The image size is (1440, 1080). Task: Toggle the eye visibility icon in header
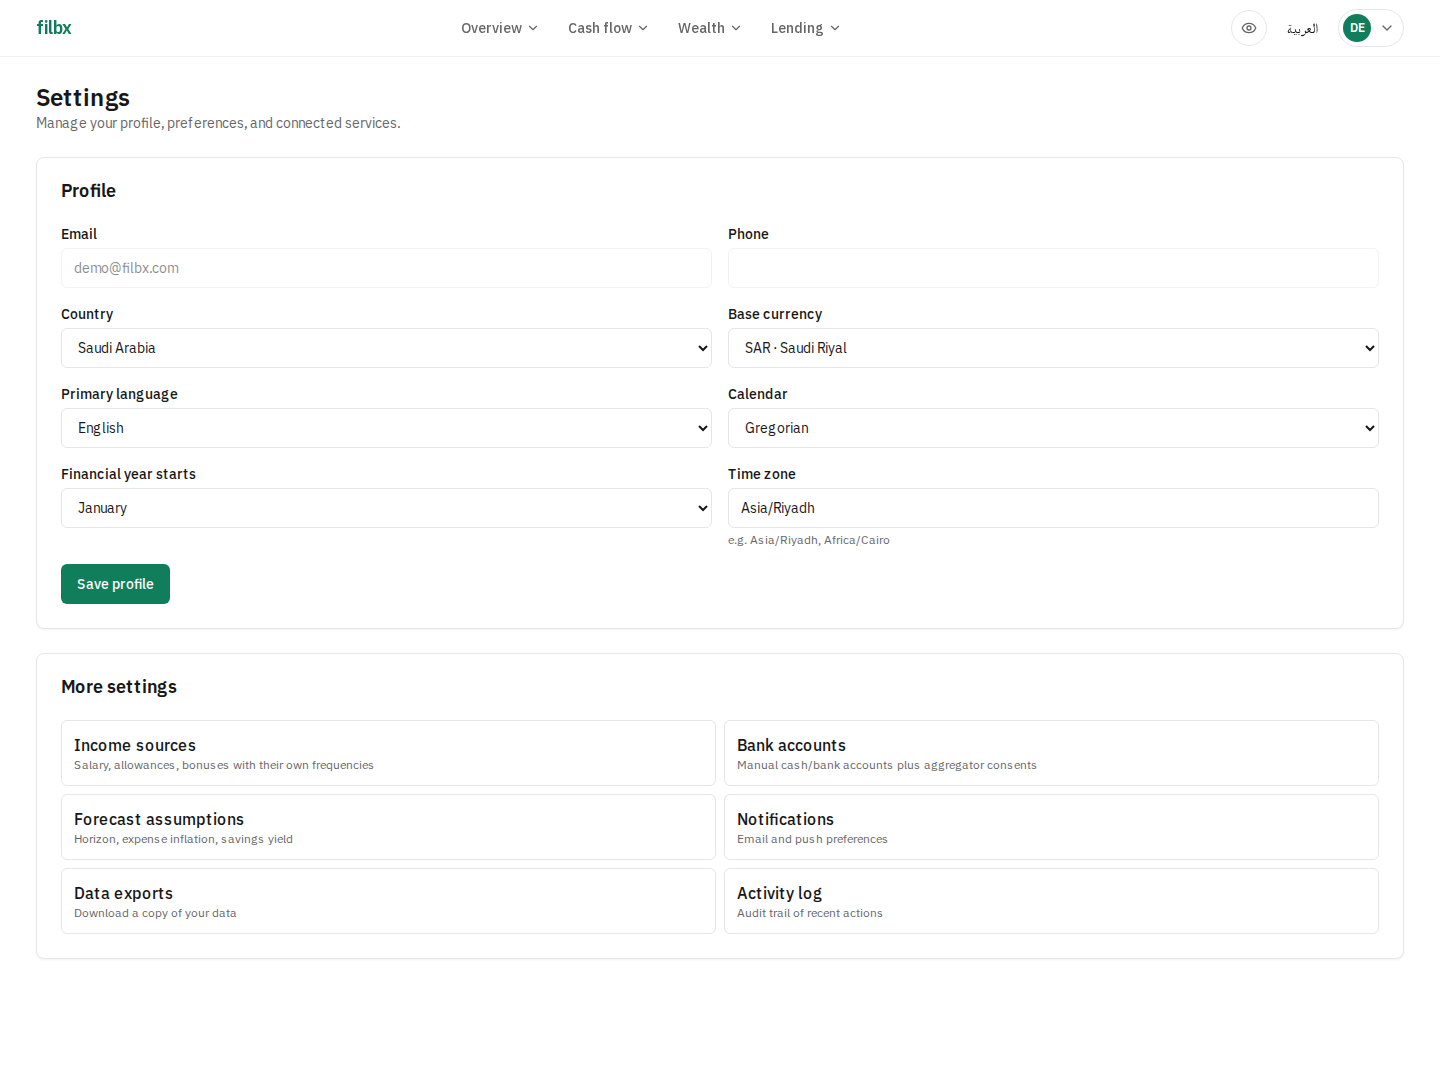point(1249,28)
